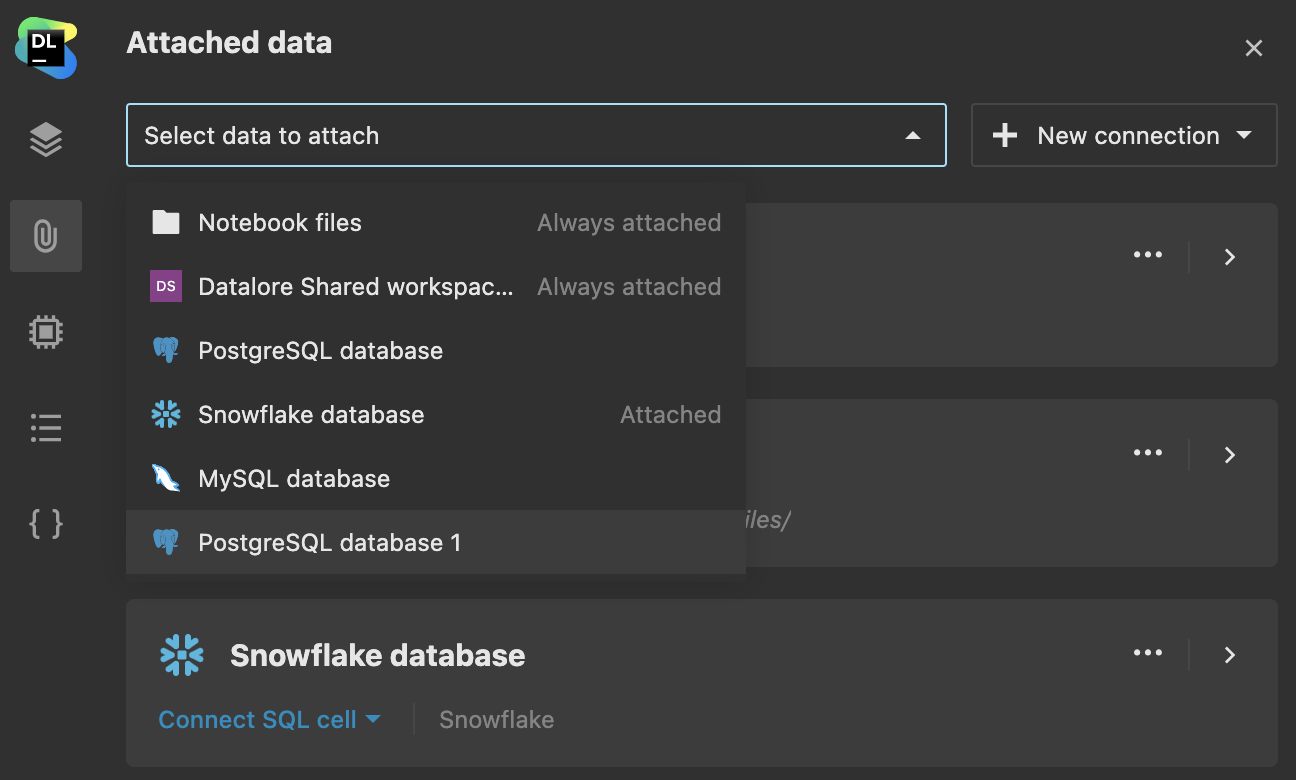Open the layers stack sidebar icon
Viewport: 1296px width, 780px height.
tap(46, 141)
